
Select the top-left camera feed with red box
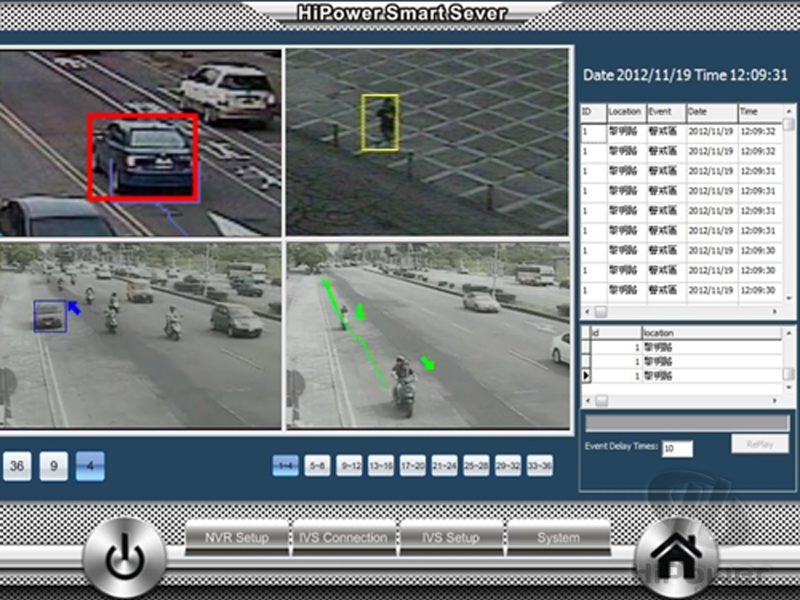click(140, 142)
